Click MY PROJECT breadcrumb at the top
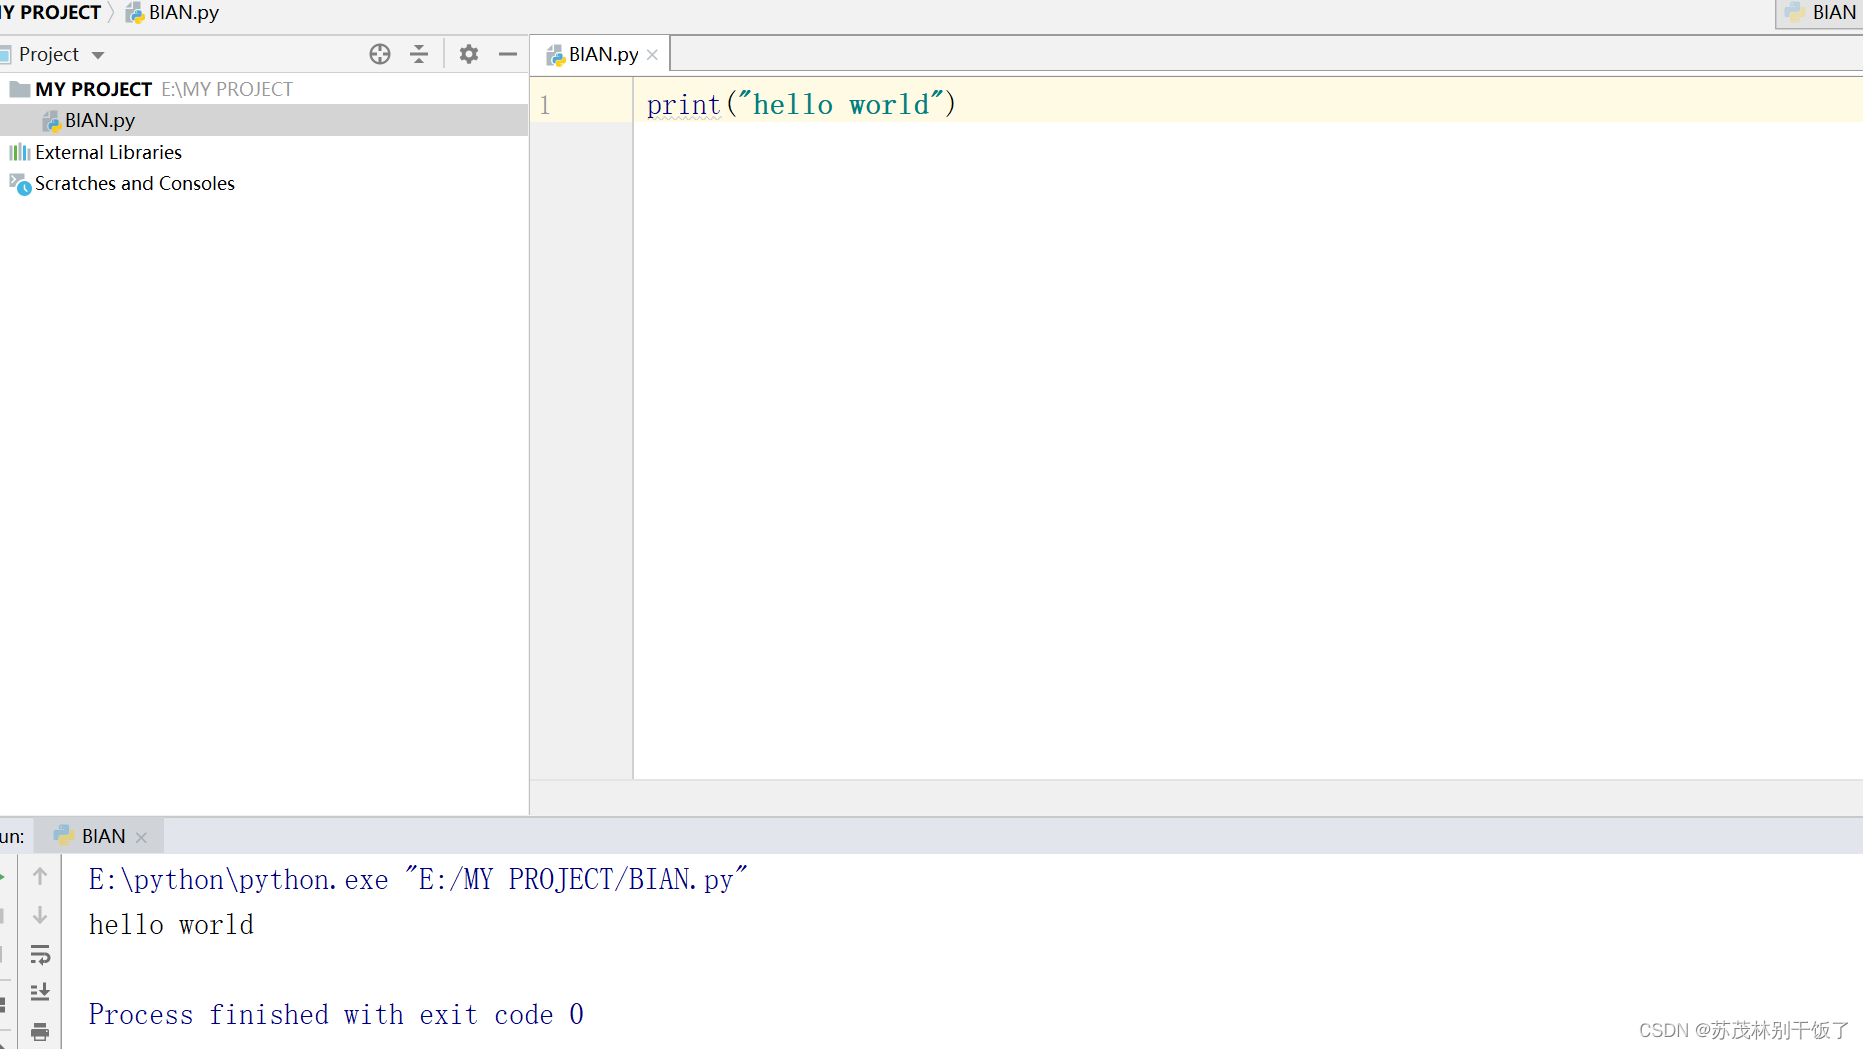 [50, 12]
